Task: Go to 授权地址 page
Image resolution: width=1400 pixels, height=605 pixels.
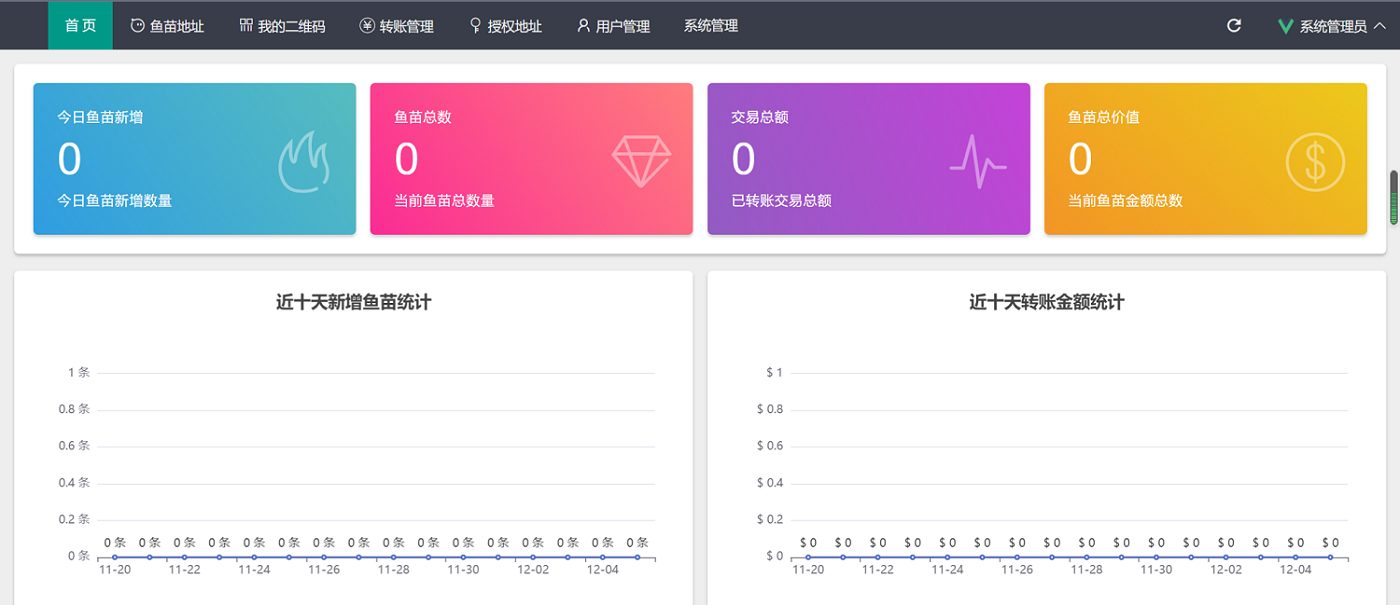Action: 506,26
